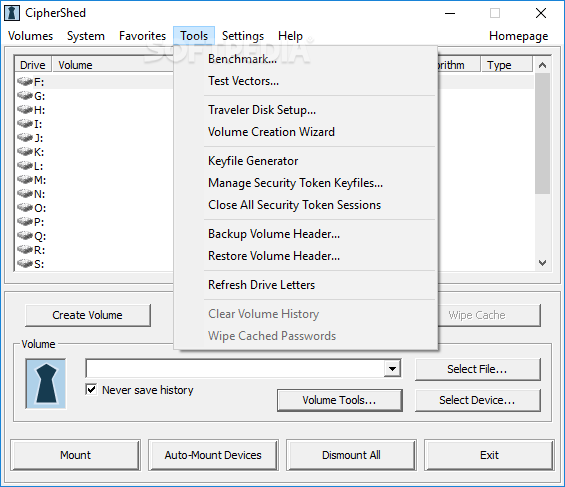
Task: Click the Type column header
Action: pos(507,65)
